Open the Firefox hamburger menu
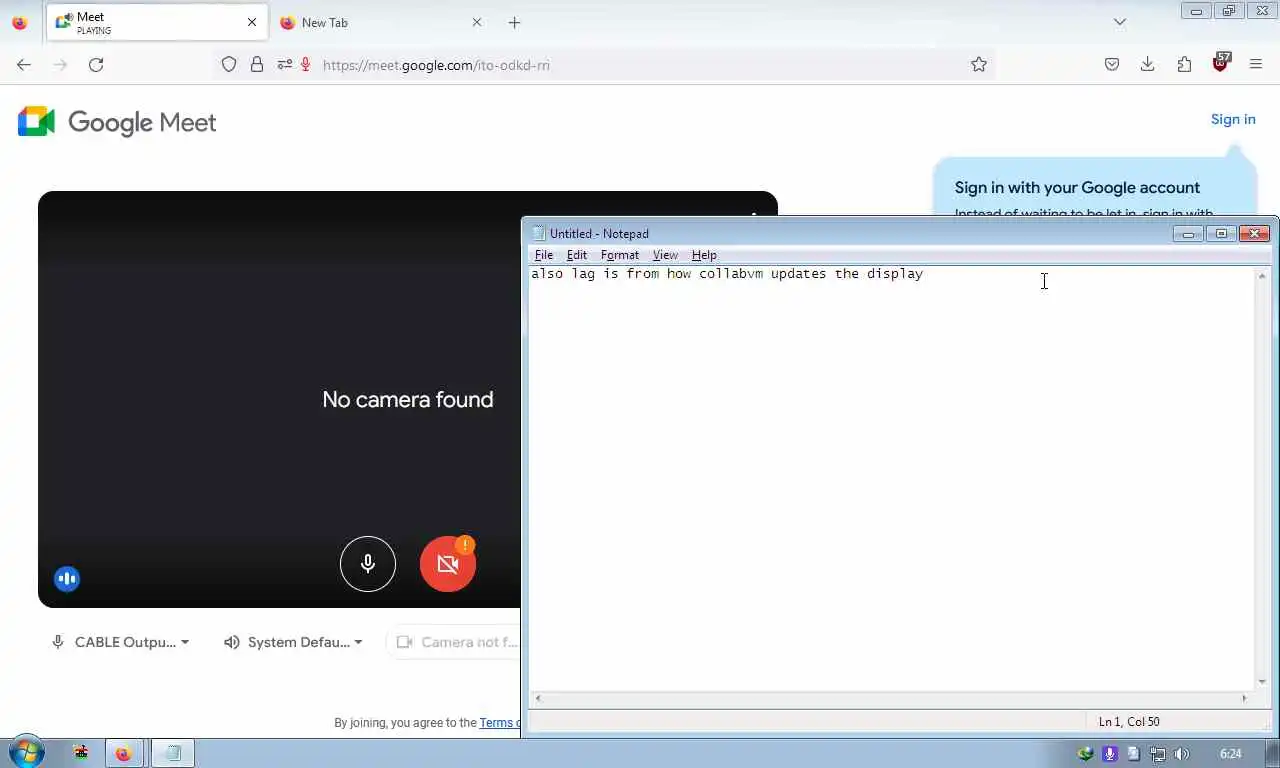 (1256, 64)
